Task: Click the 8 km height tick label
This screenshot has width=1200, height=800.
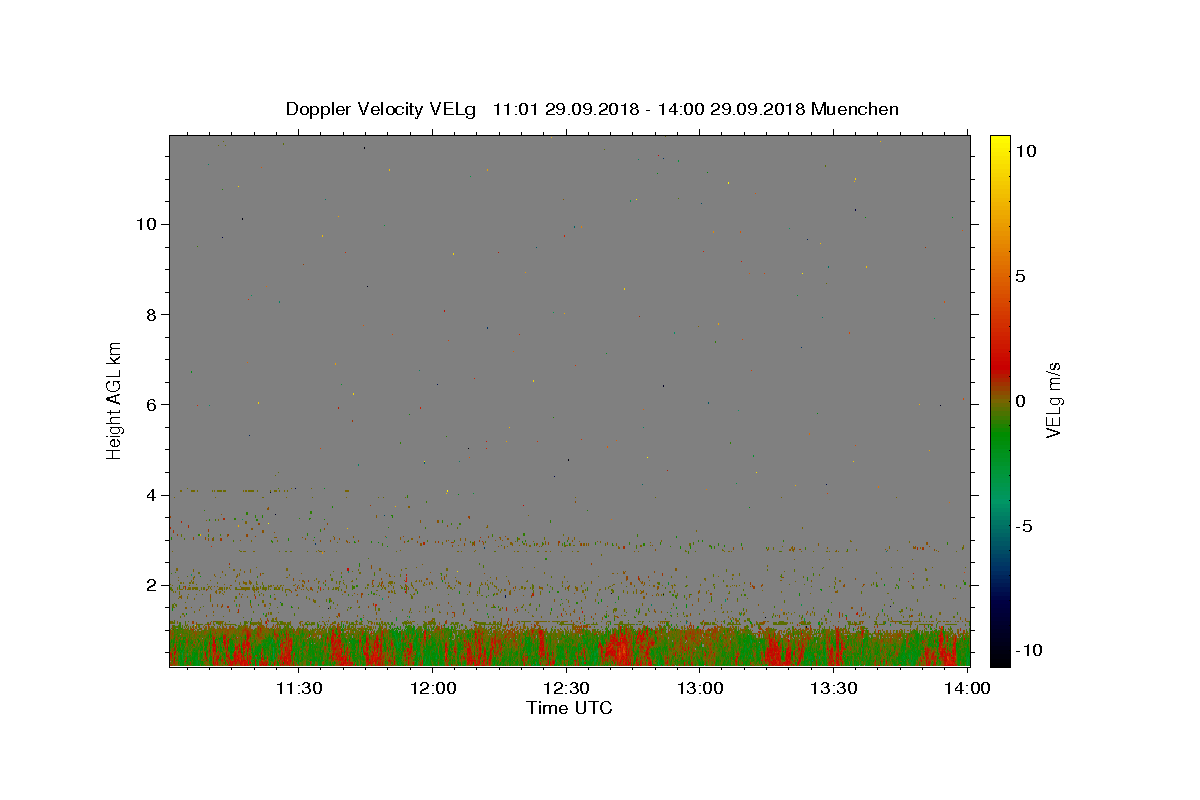Action: (152, 314)
